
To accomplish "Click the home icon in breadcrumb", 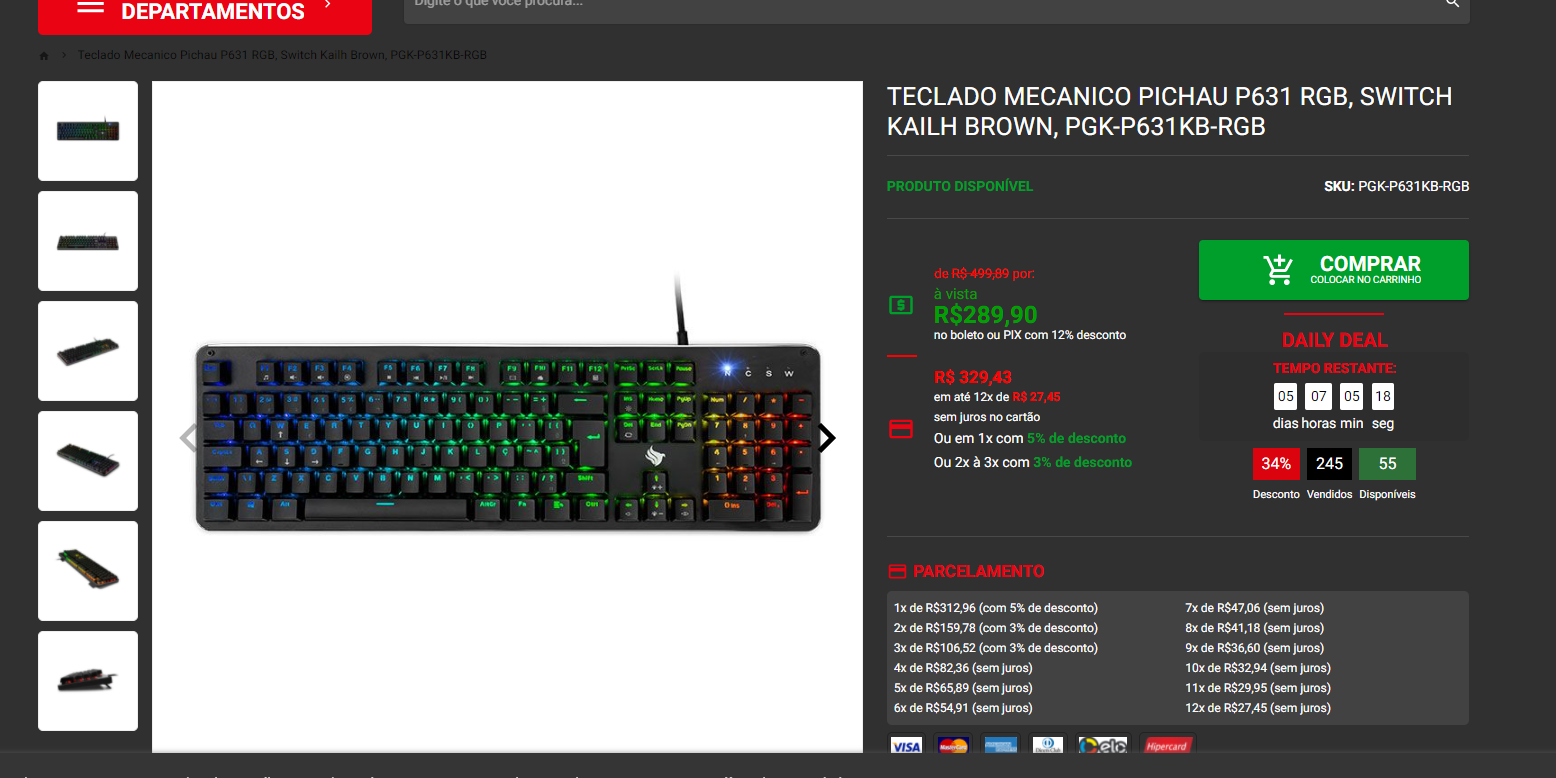I will (44, 55).
